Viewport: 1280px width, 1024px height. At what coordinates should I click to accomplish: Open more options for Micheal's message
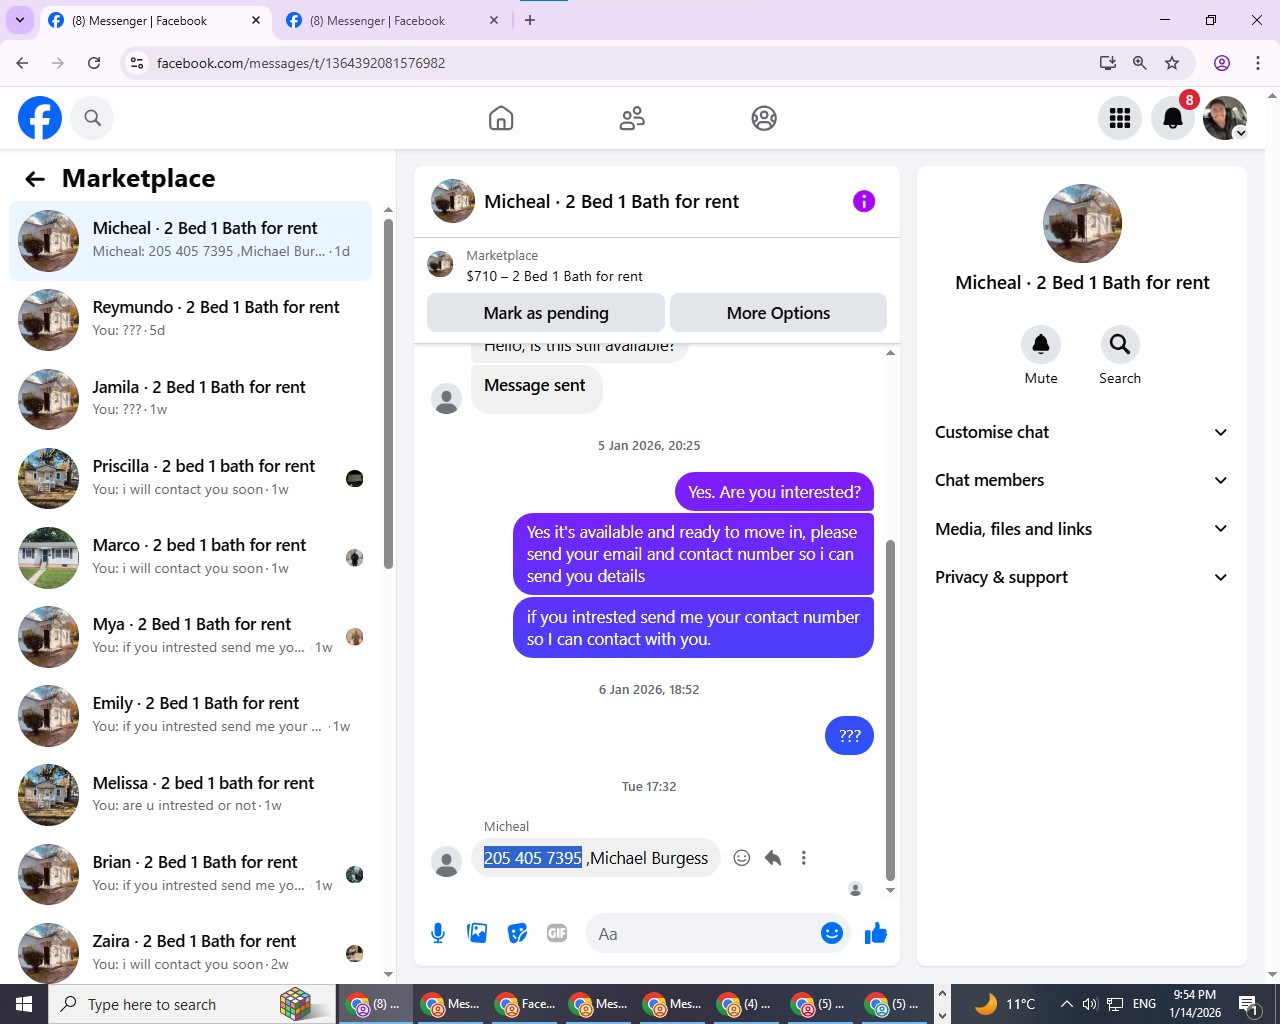[x=803, y=858]
